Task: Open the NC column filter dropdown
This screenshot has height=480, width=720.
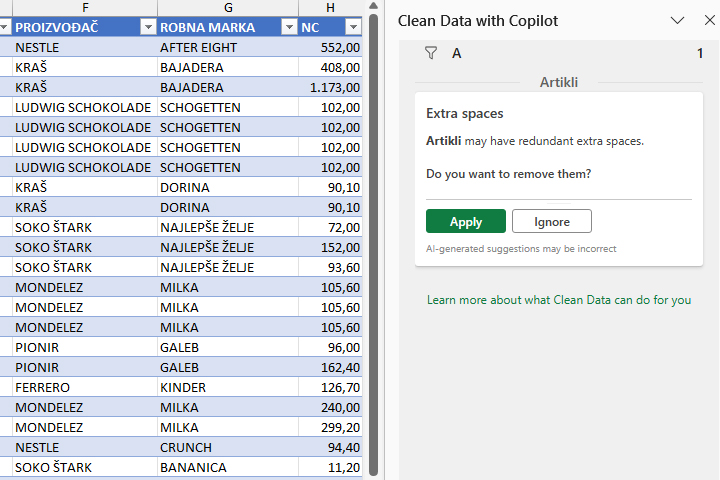Action: (x=353, y=28)
